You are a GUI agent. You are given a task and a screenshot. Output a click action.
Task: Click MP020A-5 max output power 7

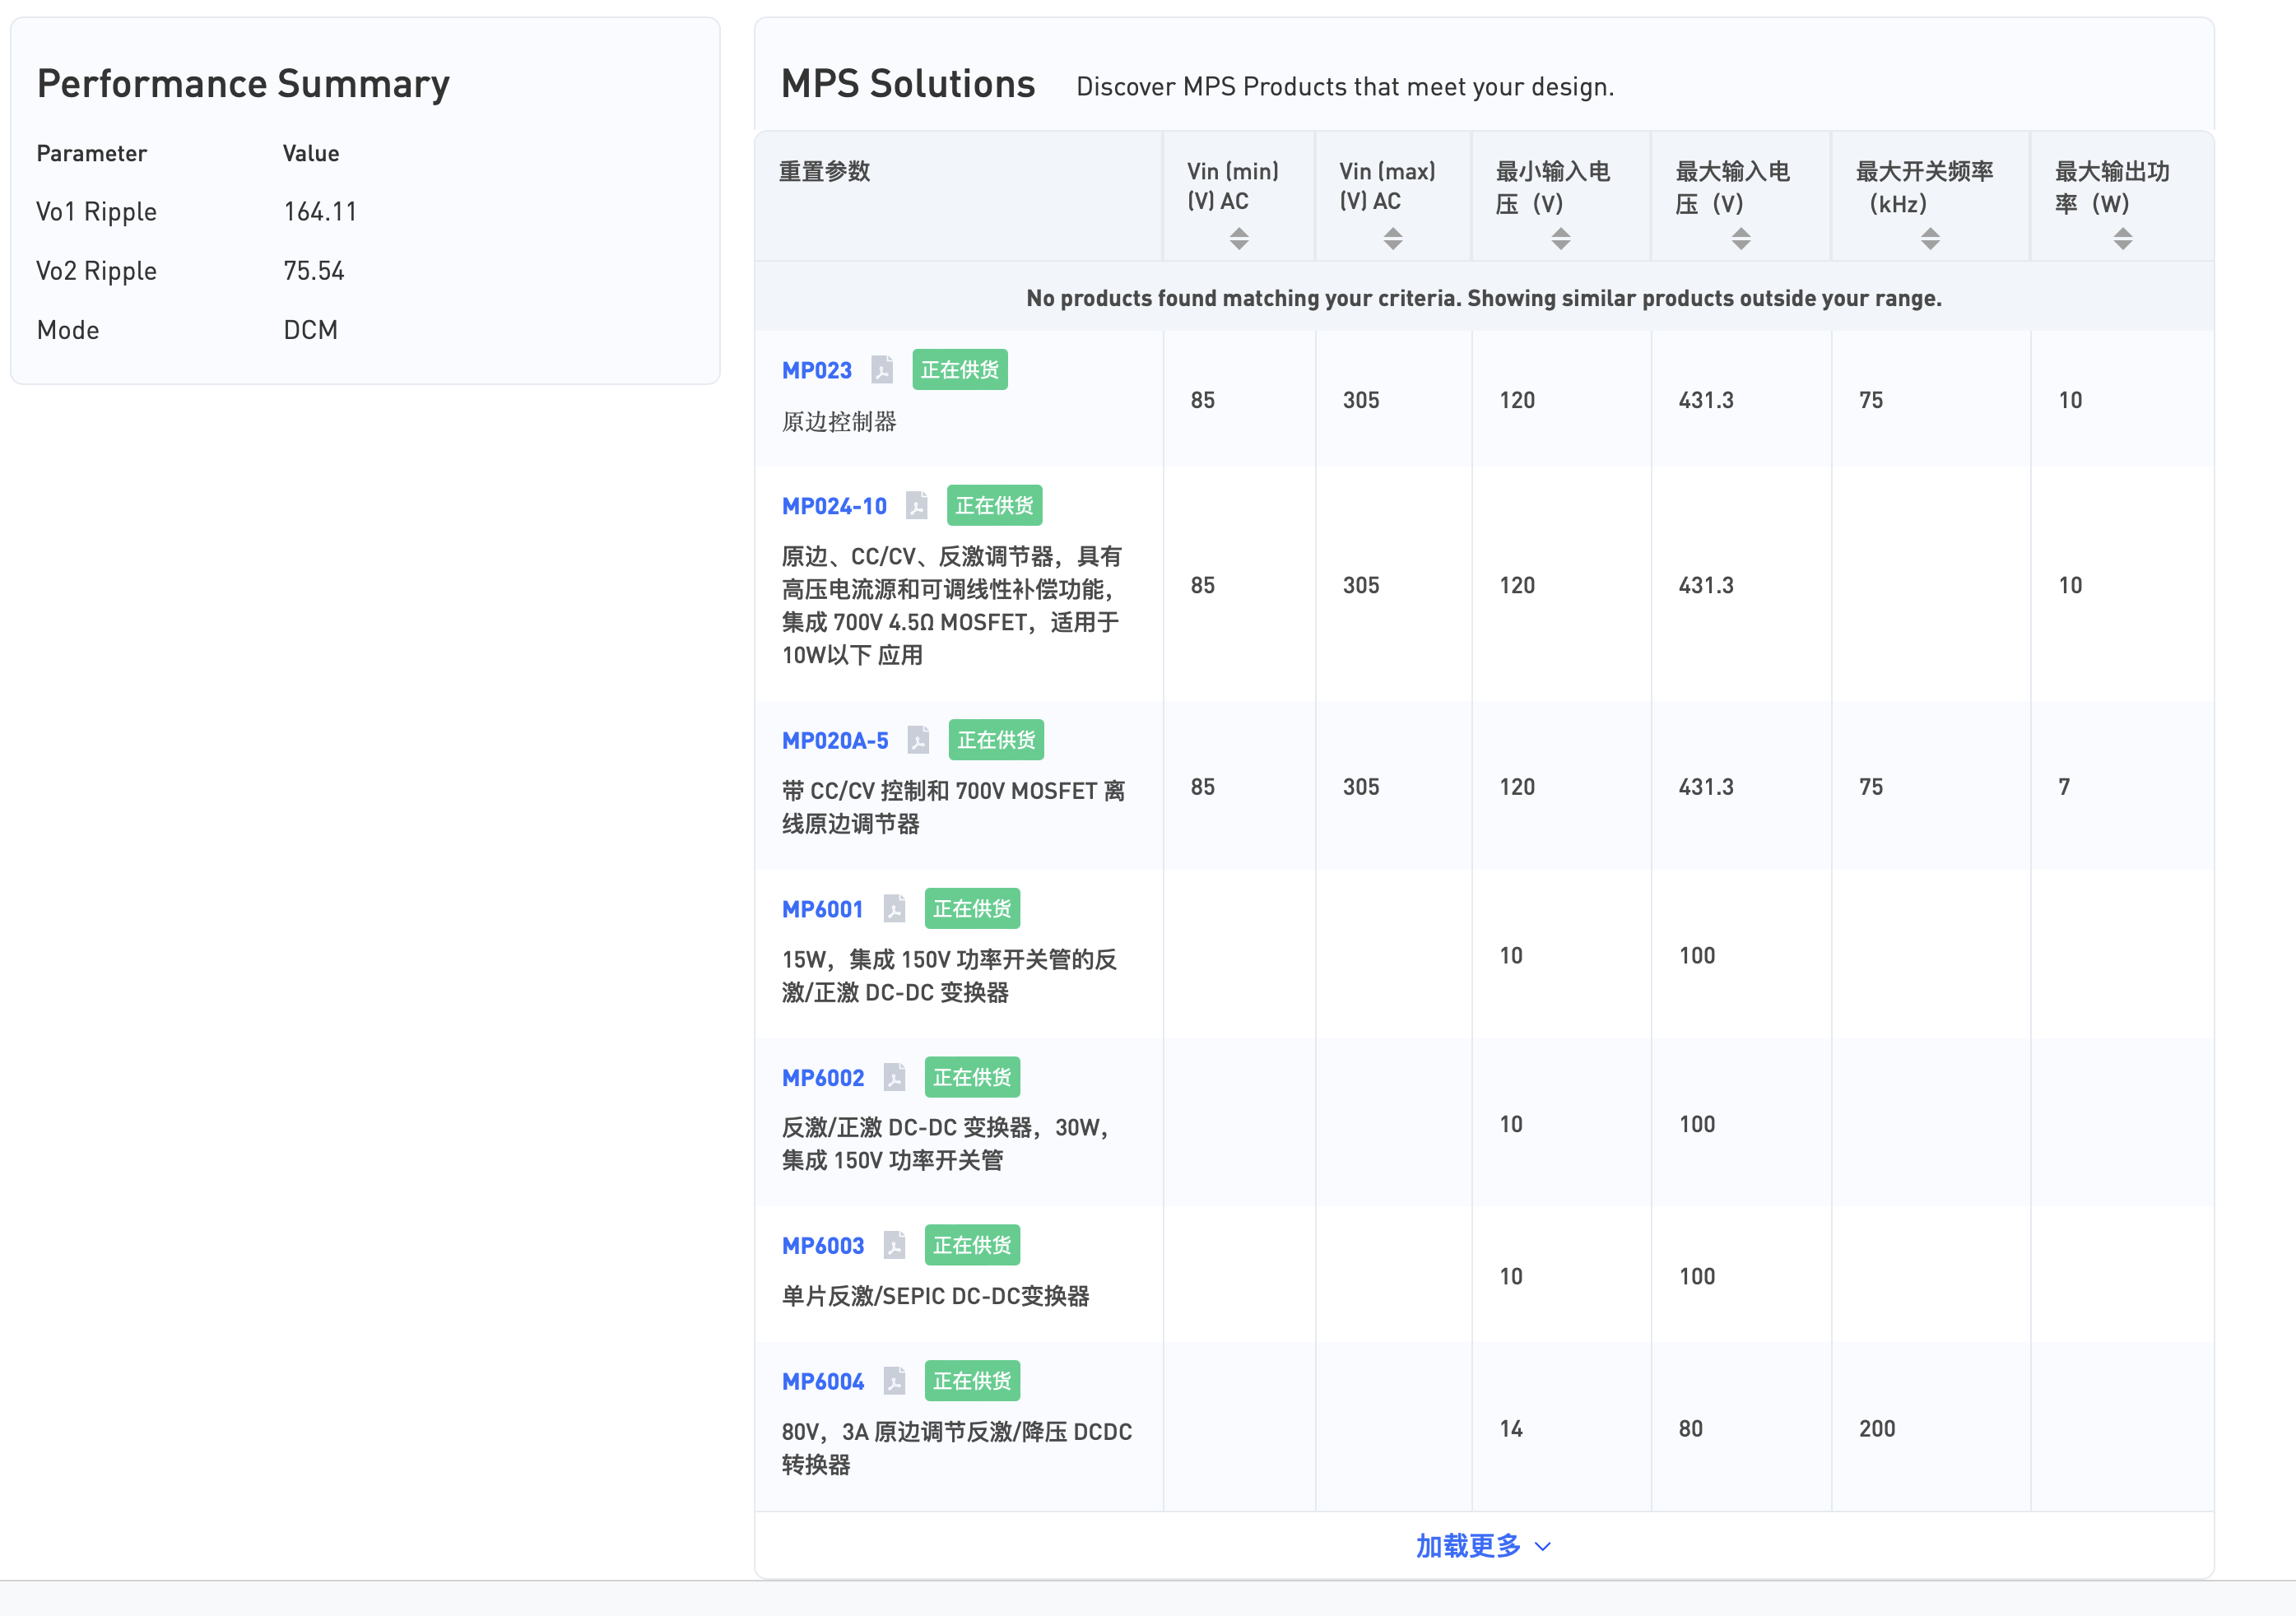2064,787
